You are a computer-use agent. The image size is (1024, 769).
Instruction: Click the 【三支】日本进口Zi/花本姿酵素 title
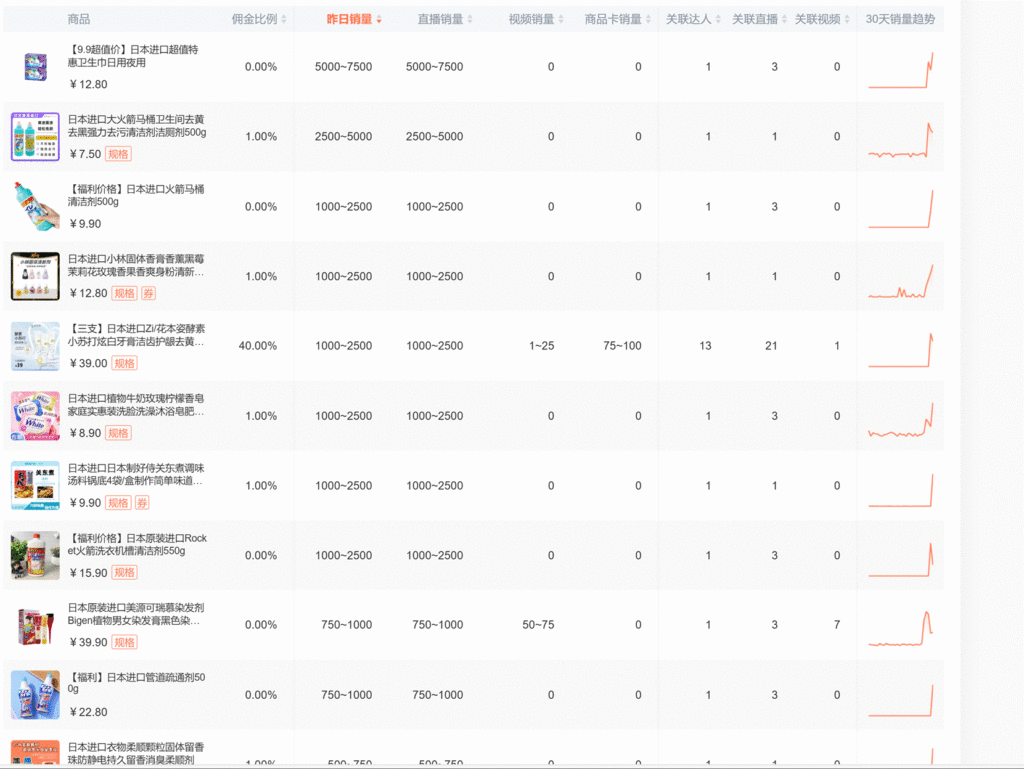coord(136,335)
